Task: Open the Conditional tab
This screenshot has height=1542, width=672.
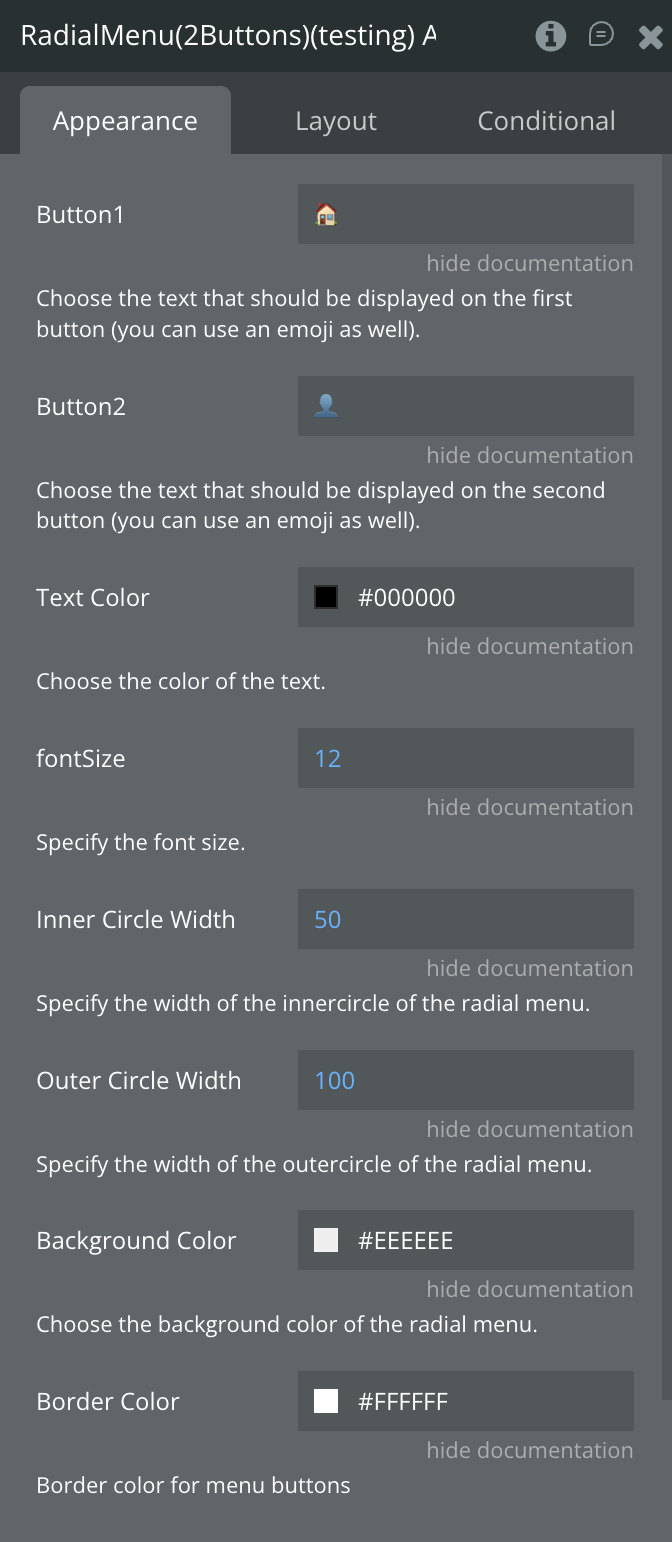Action: pos(546,121)
